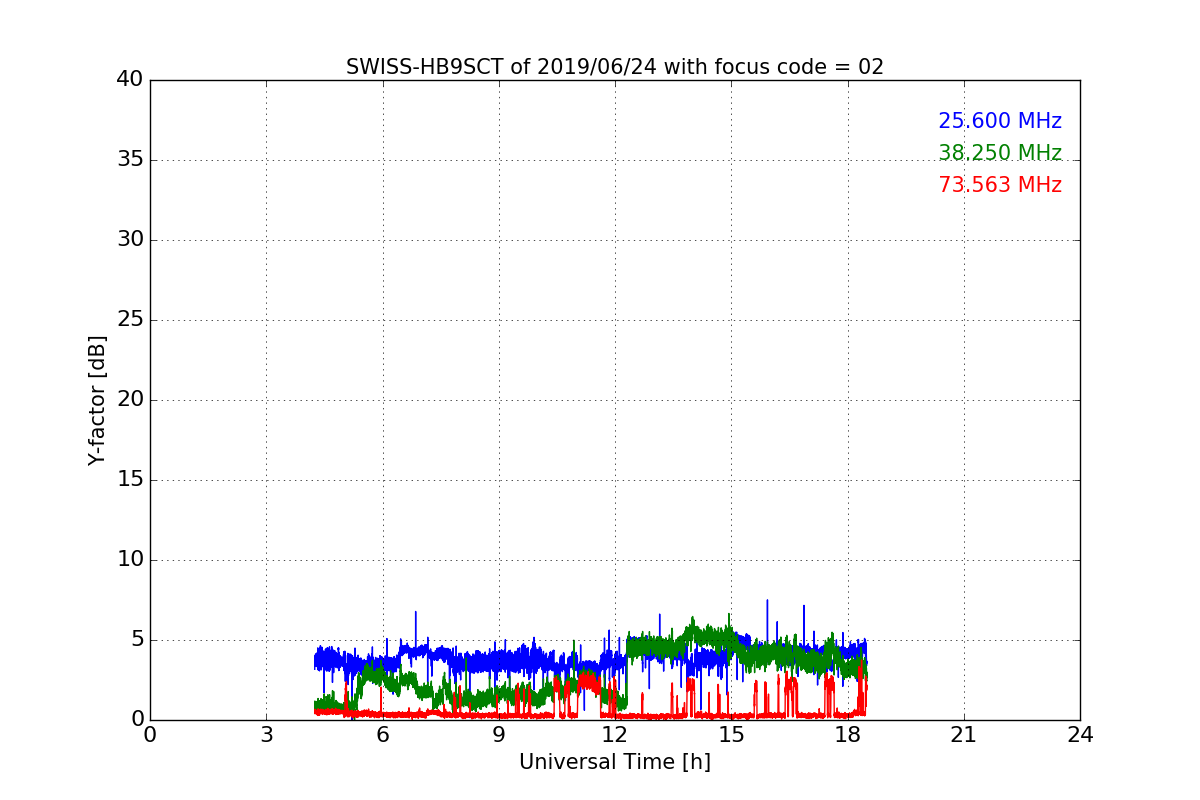This screenshot has width=1200, height=800.
Task: Select the green 38.250 MHz legend label
Action: [1000, 153]
